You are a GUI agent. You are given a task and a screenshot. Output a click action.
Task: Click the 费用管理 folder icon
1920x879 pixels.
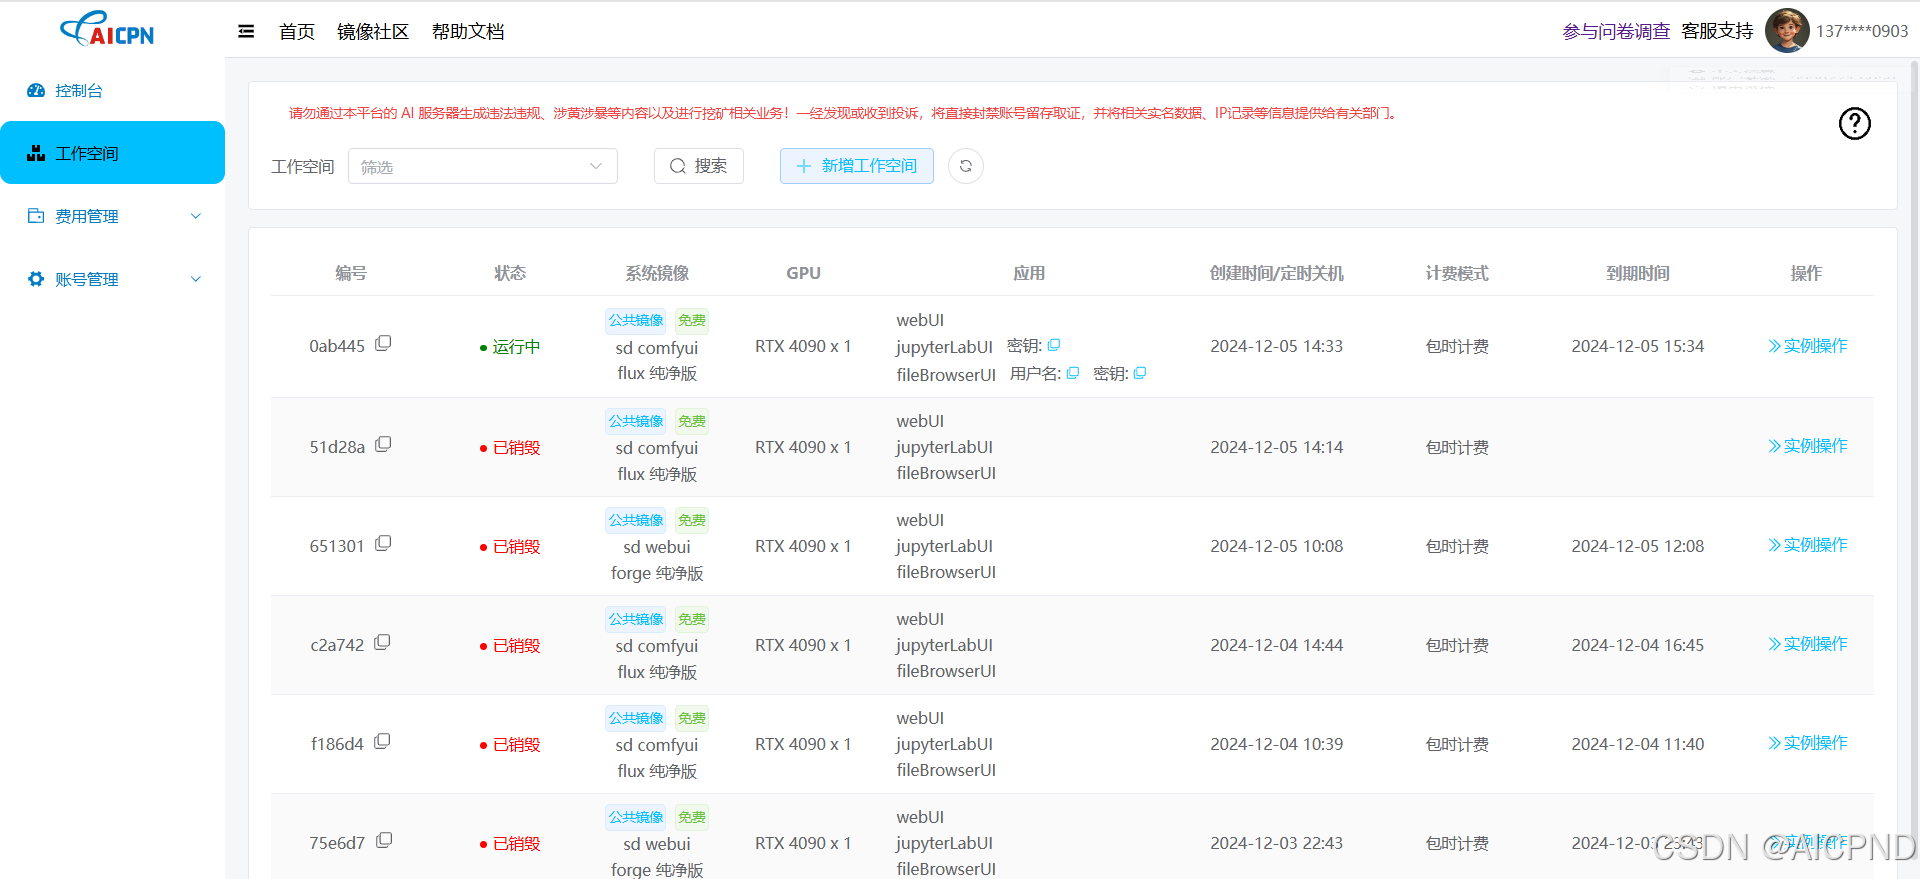pos(36,216)
